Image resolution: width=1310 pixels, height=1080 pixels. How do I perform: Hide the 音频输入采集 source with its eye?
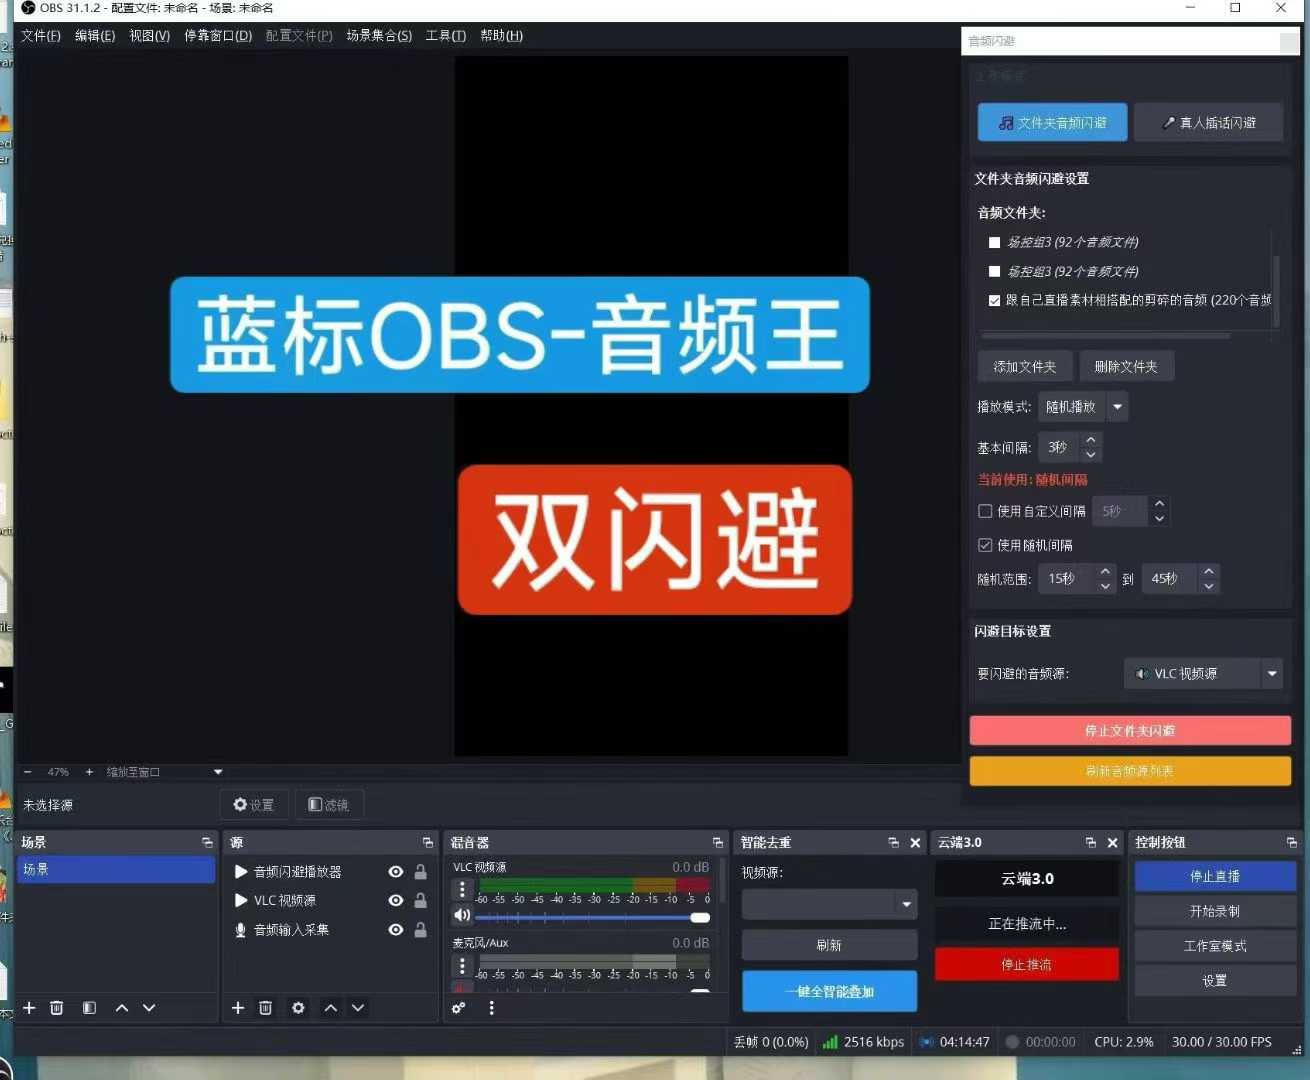[x=396, y=930]
